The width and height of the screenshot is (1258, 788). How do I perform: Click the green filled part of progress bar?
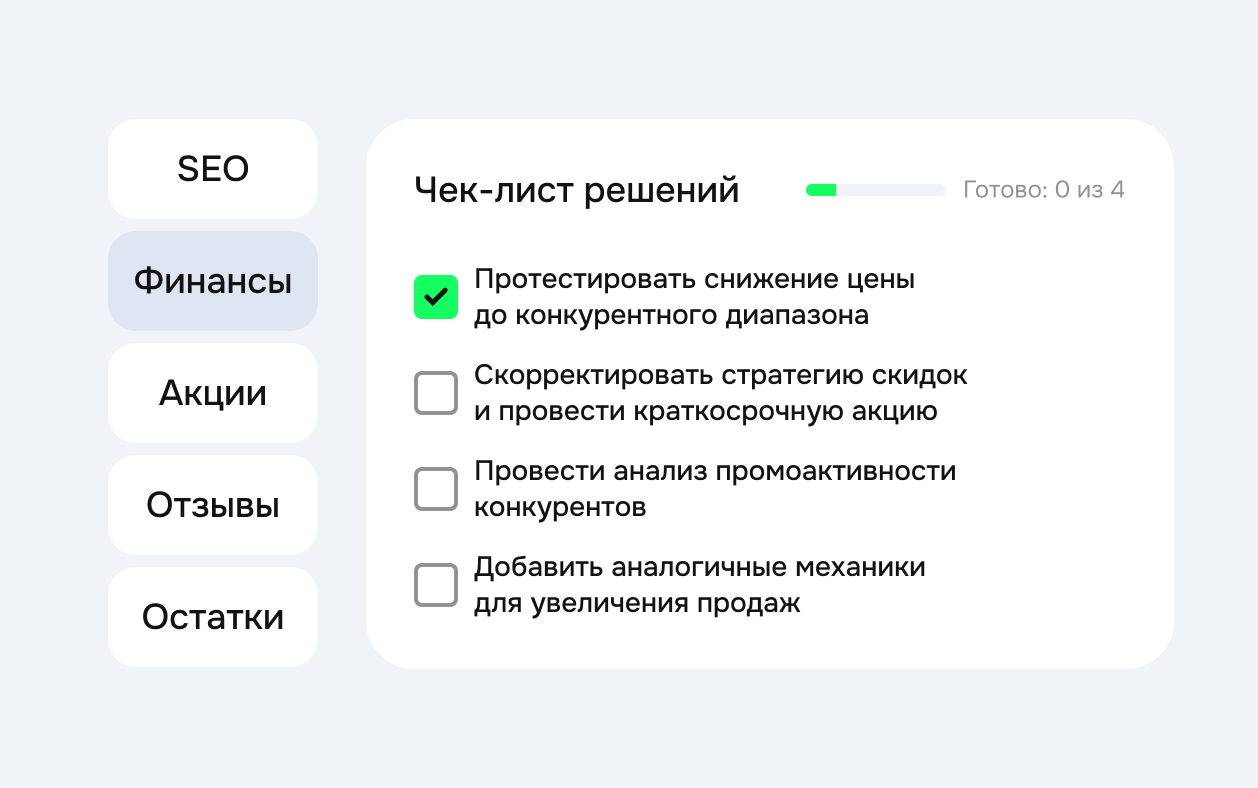point(821,190)
